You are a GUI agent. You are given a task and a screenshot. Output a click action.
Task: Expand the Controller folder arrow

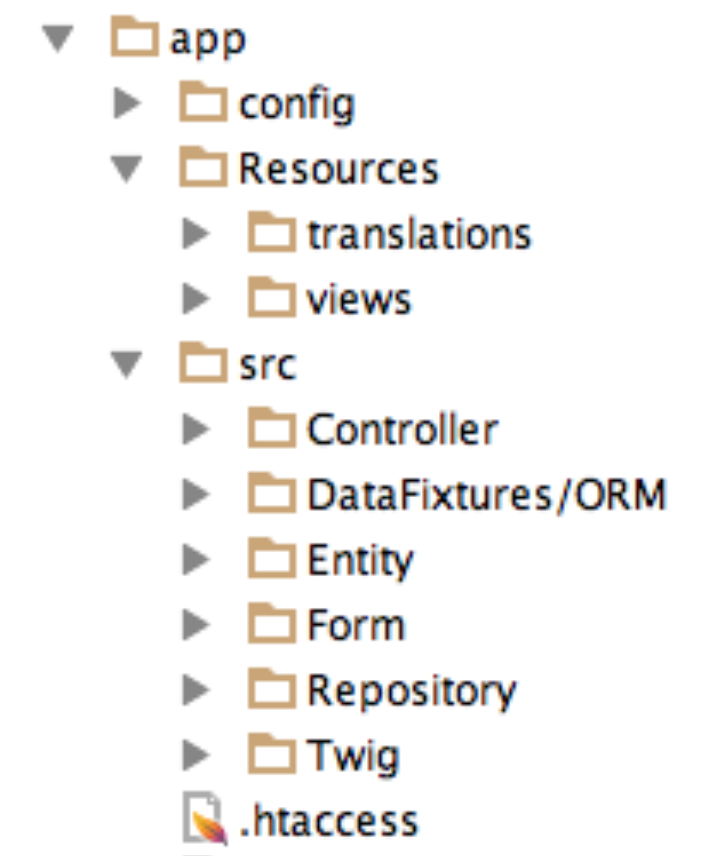[194, 430]
